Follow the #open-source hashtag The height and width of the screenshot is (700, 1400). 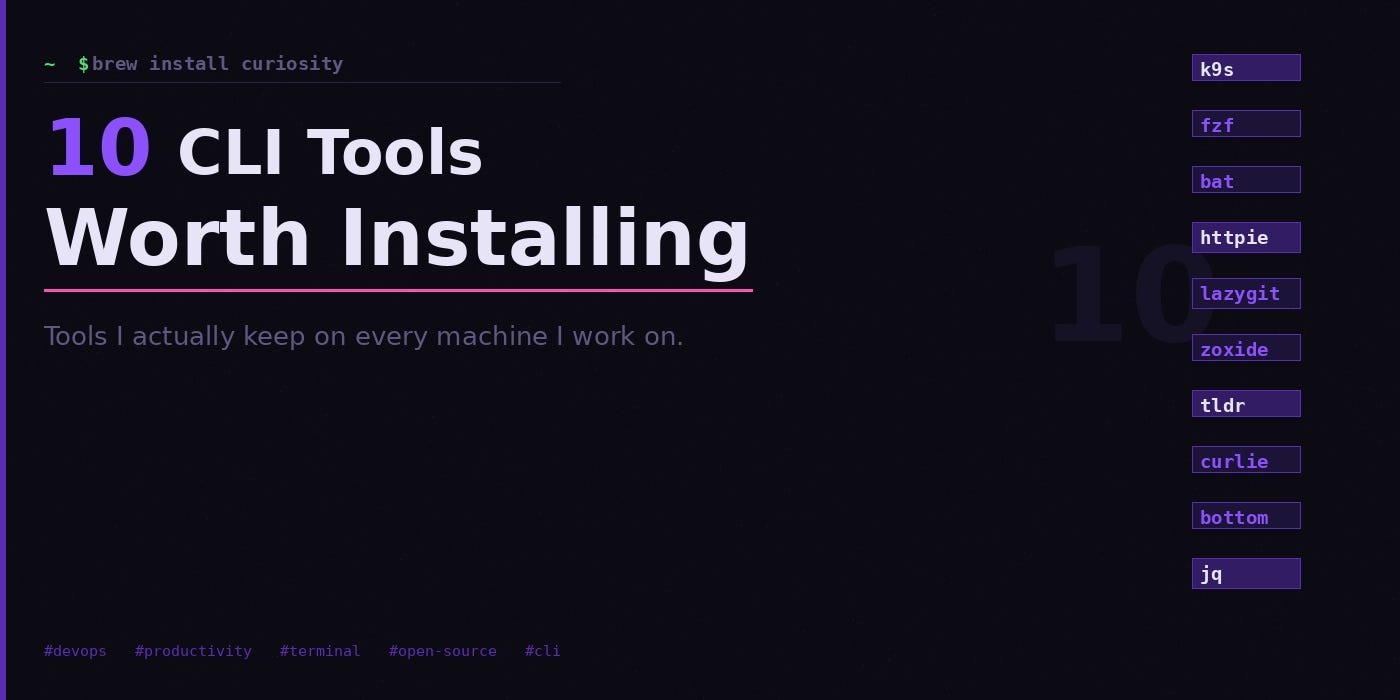443,651
